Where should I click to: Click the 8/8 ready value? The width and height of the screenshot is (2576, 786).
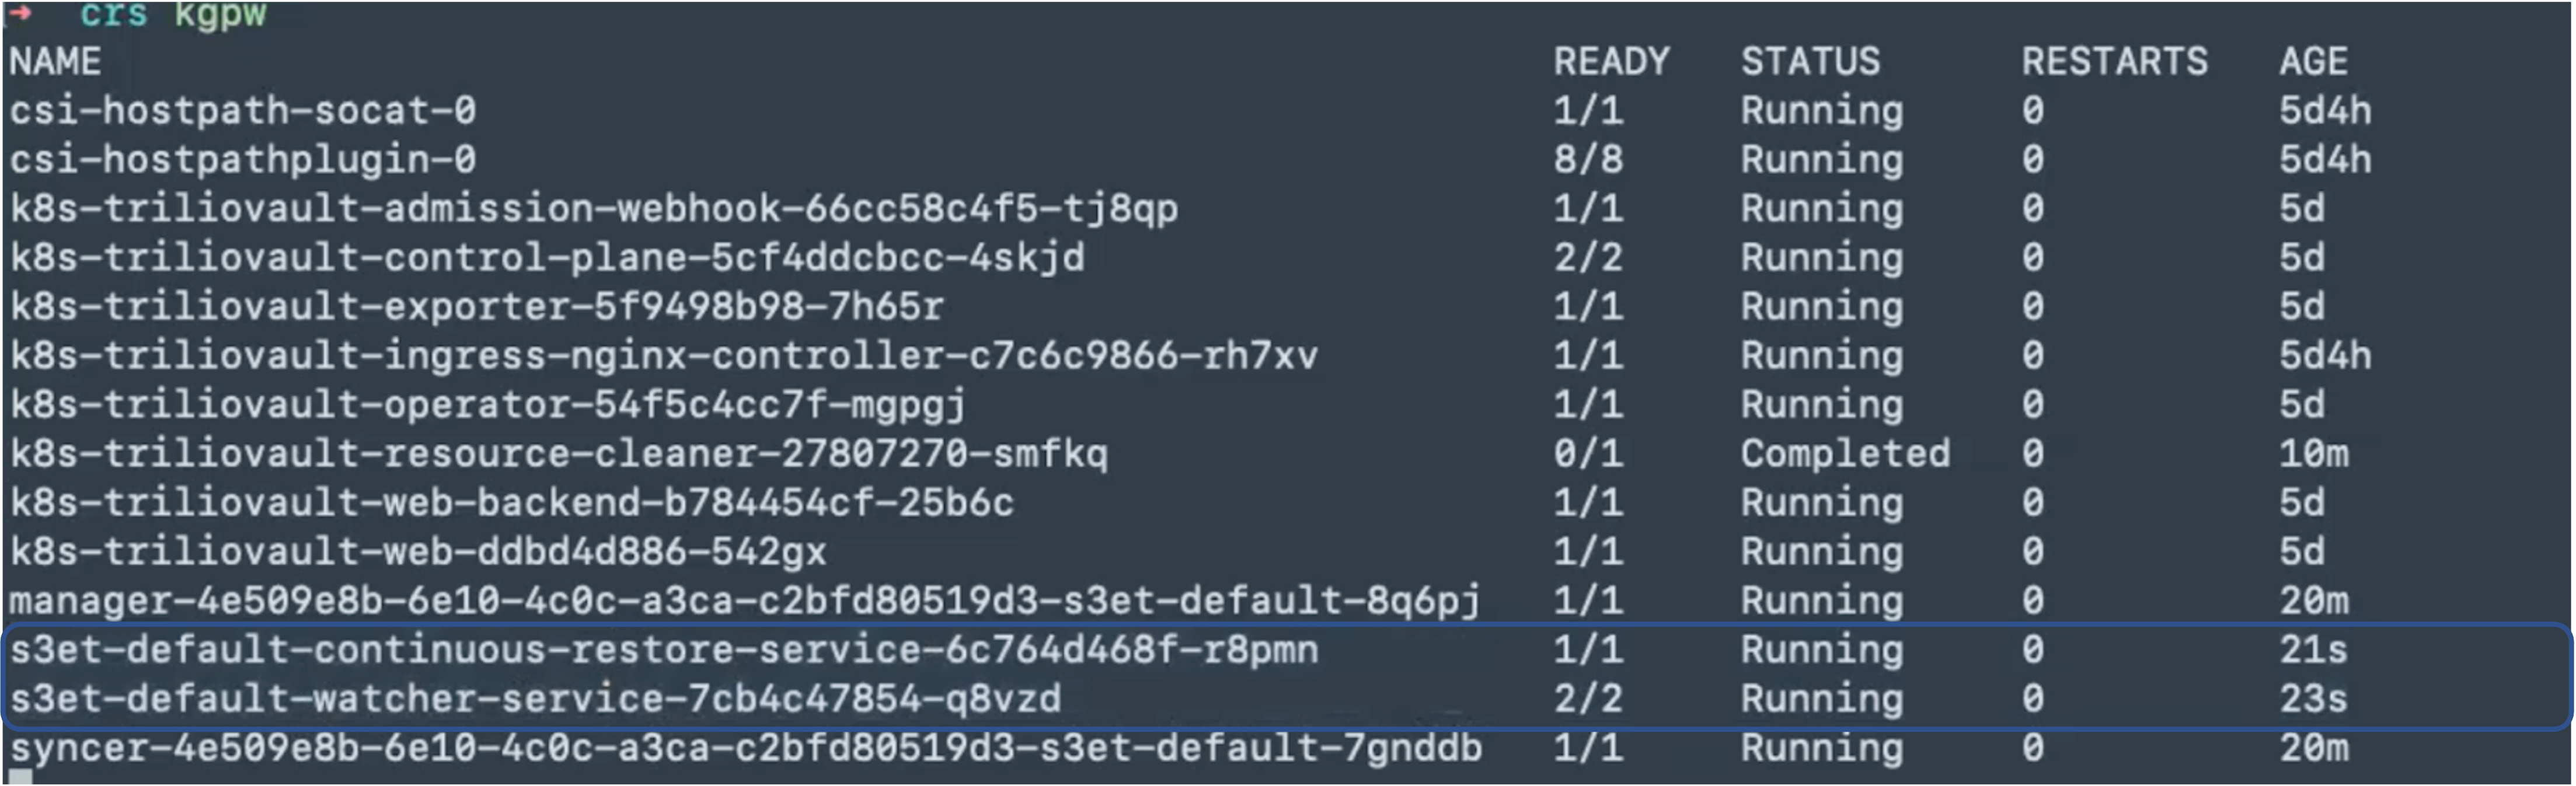[1588, 159]
